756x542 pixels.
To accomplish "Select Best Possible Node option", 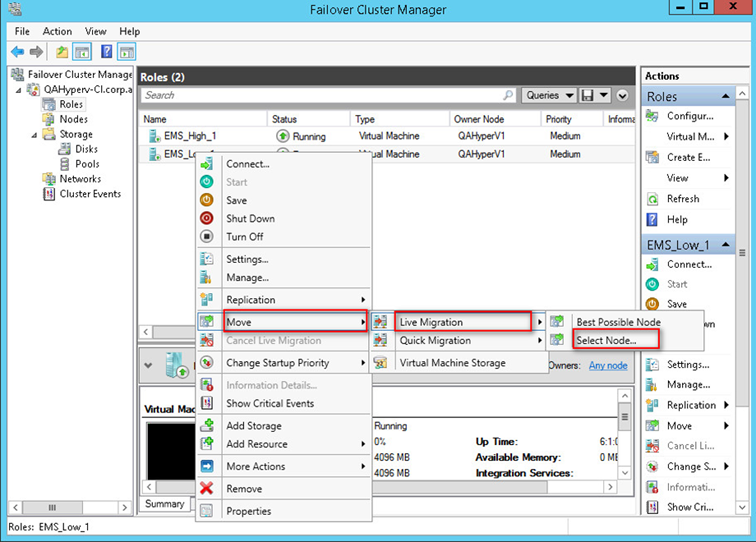I will click(x=618, y=322).
